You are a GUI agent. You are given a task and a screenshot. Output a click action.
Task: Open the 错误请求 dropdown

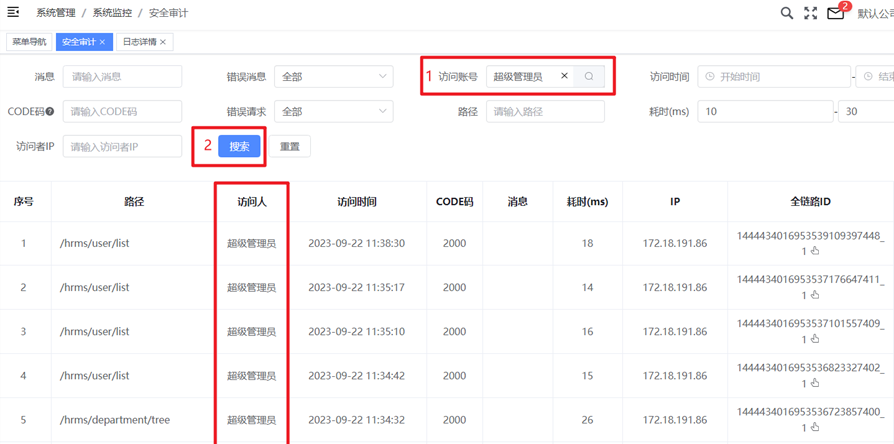click(x=334, y=112)
